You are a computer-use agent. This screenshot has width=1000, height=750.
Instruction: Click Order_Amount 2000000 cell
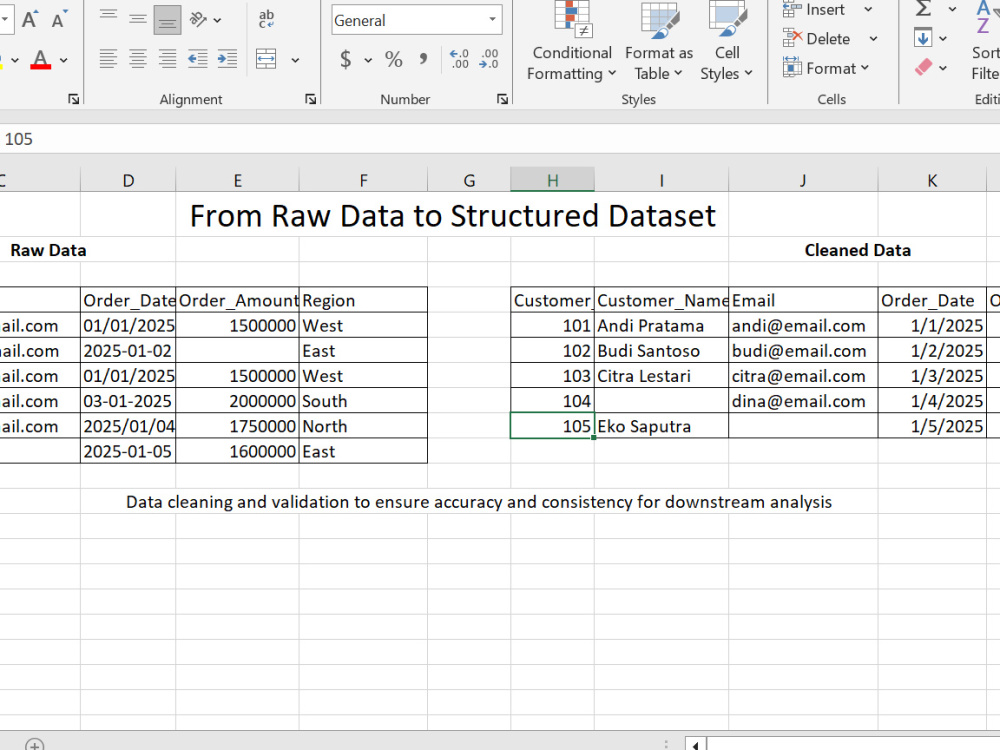pyautogui.click(x=237, y=401)
